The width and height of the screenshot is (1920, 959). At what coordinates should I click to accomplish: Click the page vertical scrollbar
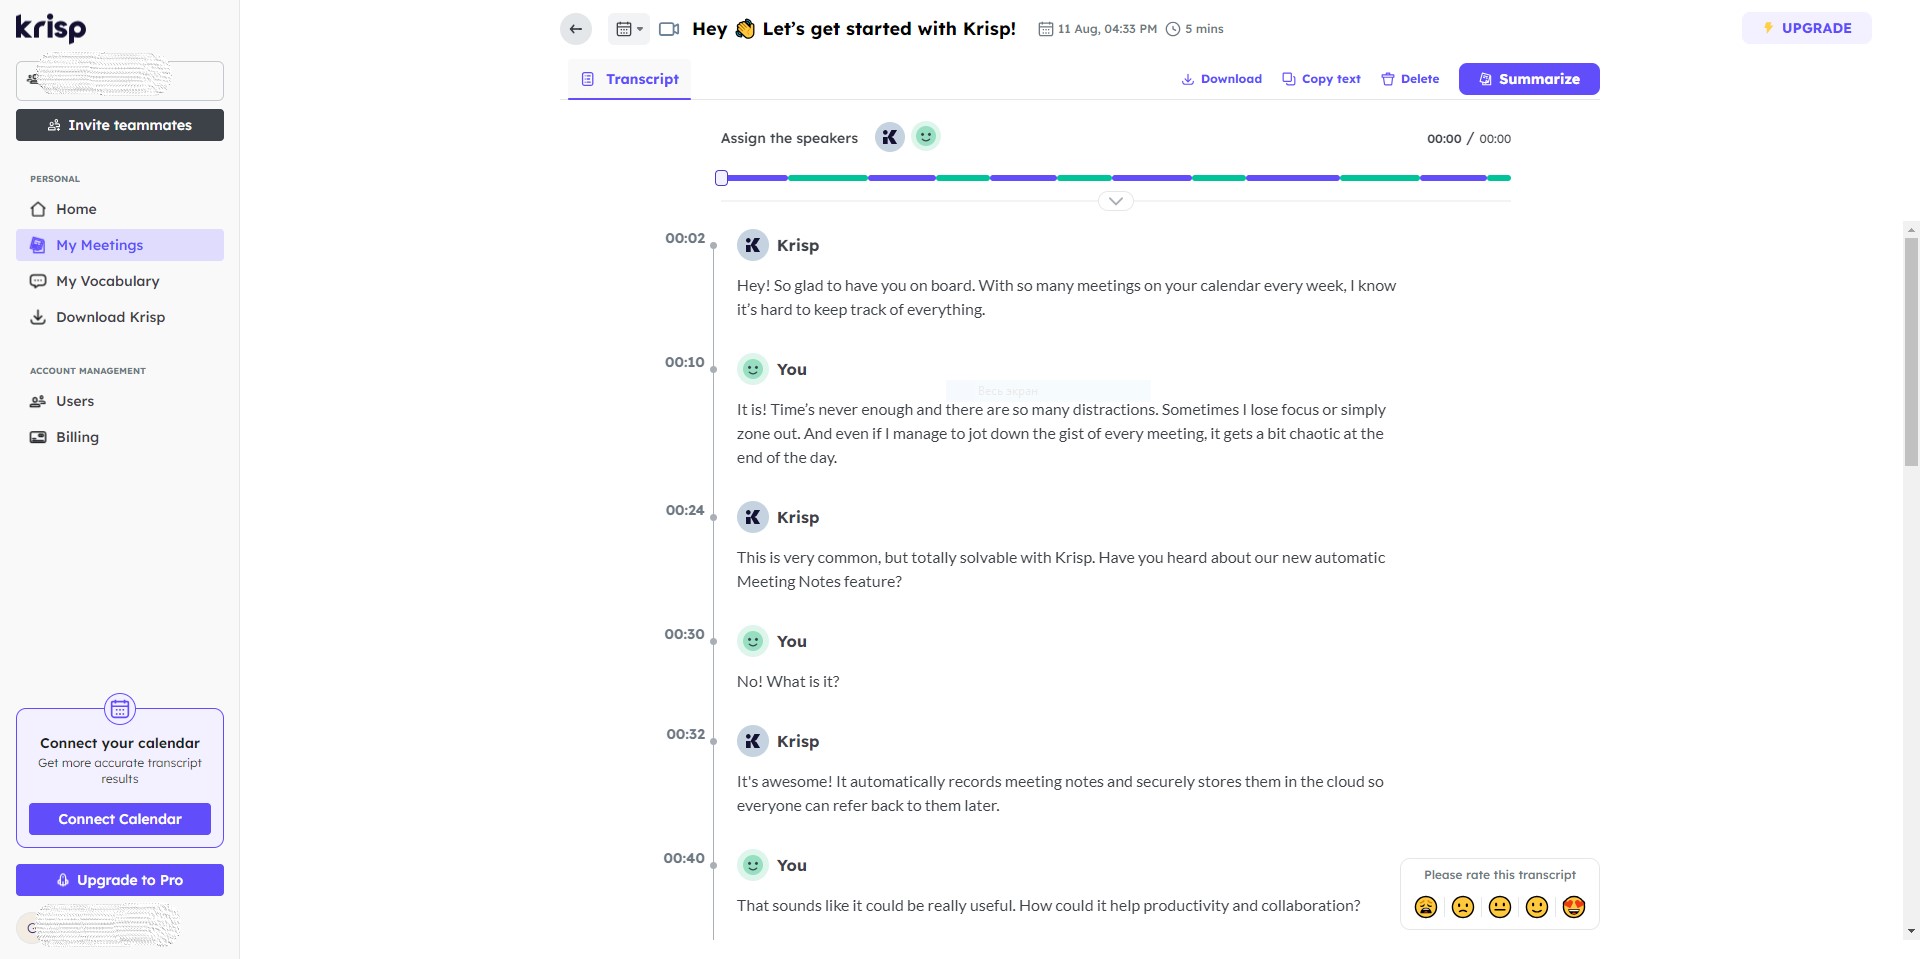click(1911, 350)
